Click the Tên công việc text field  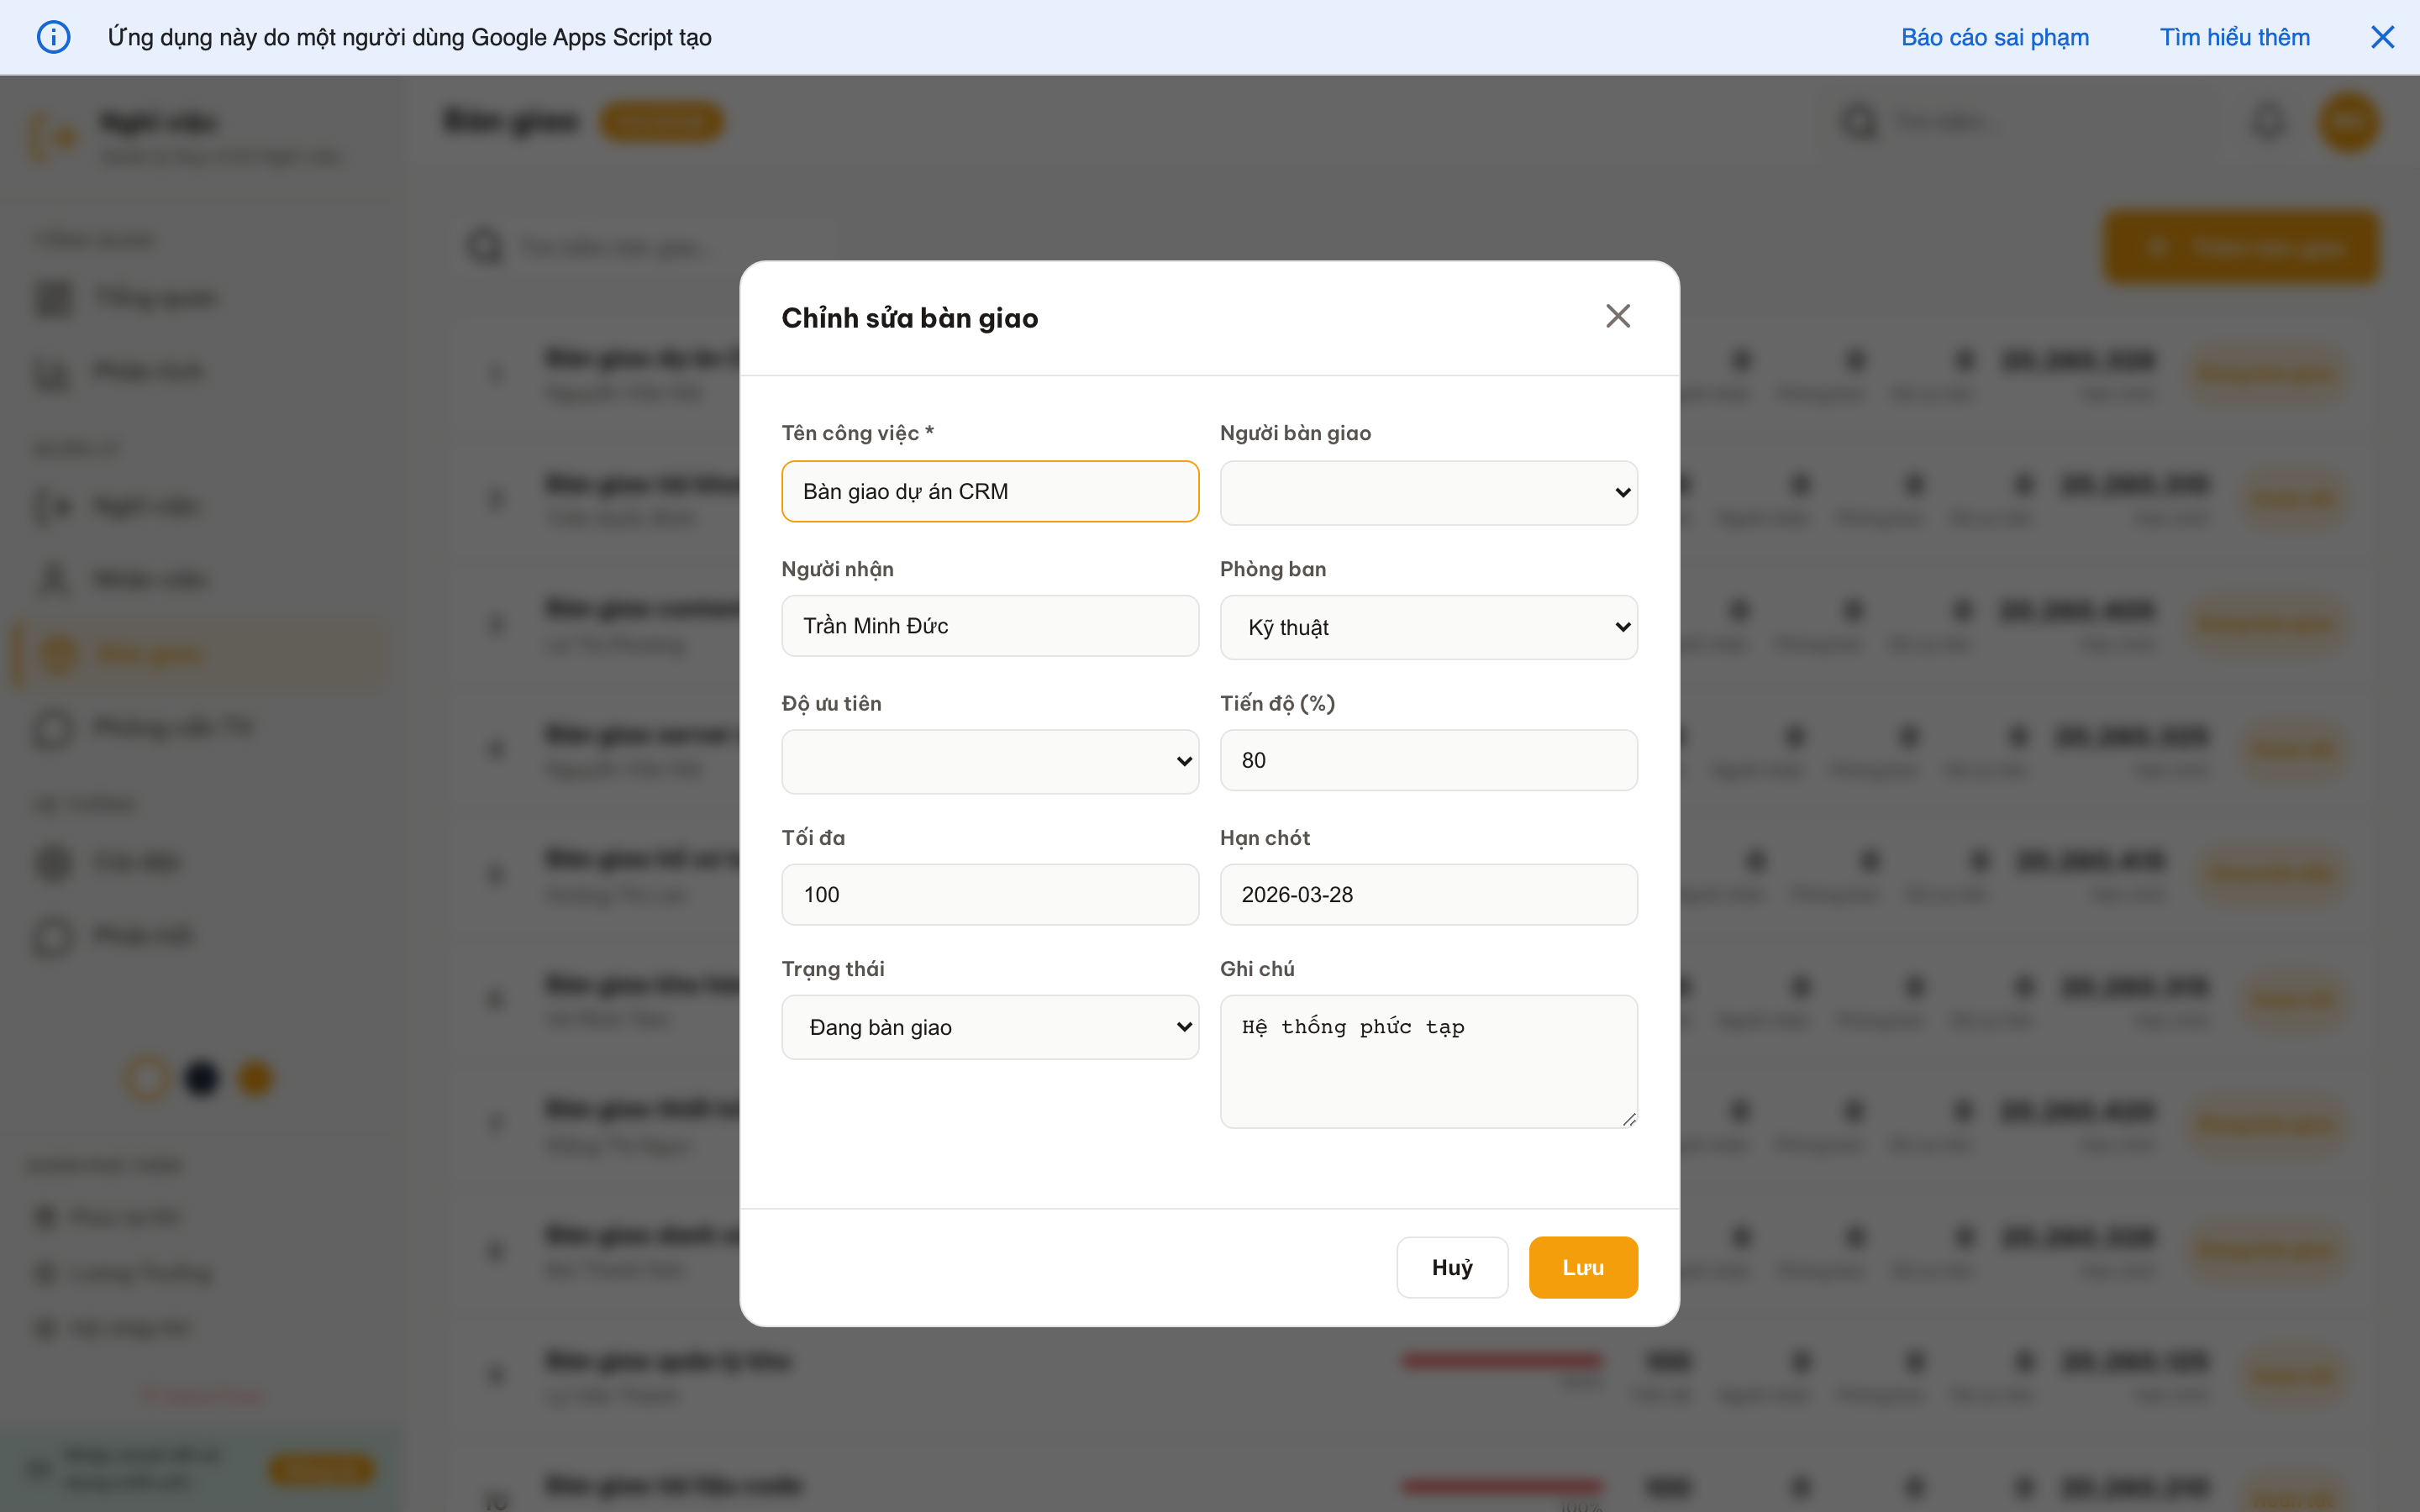[989, 491]
